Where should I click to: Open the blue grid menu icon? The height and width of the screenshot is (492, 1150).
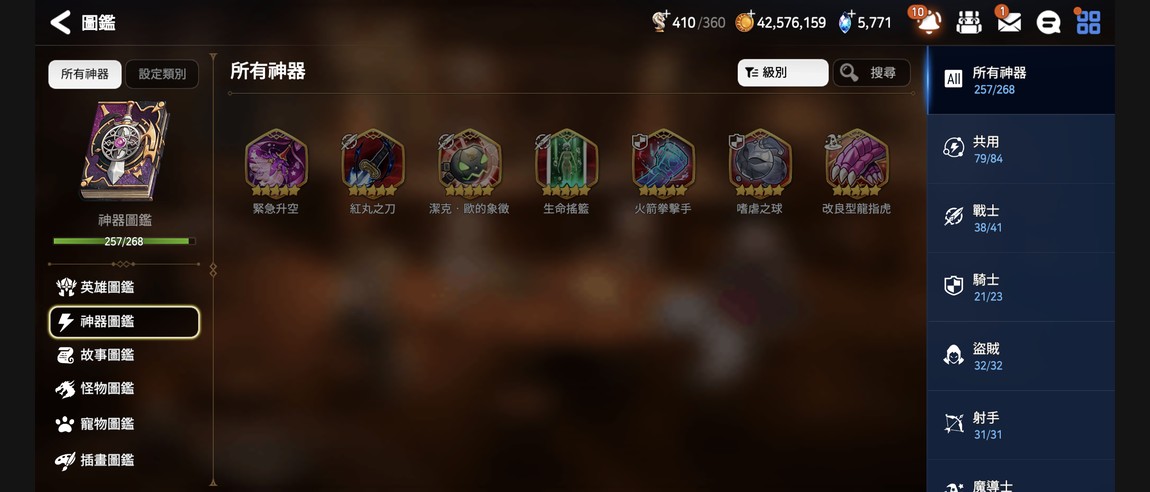tap(1088, 23)
